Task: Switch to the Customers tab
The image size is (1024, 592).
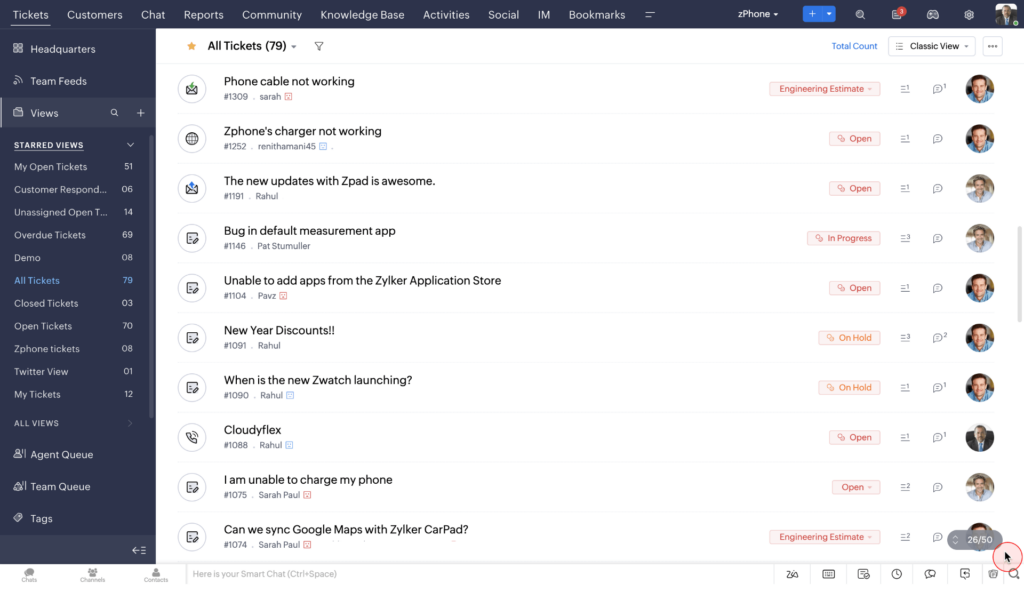Action: (95, 14)
